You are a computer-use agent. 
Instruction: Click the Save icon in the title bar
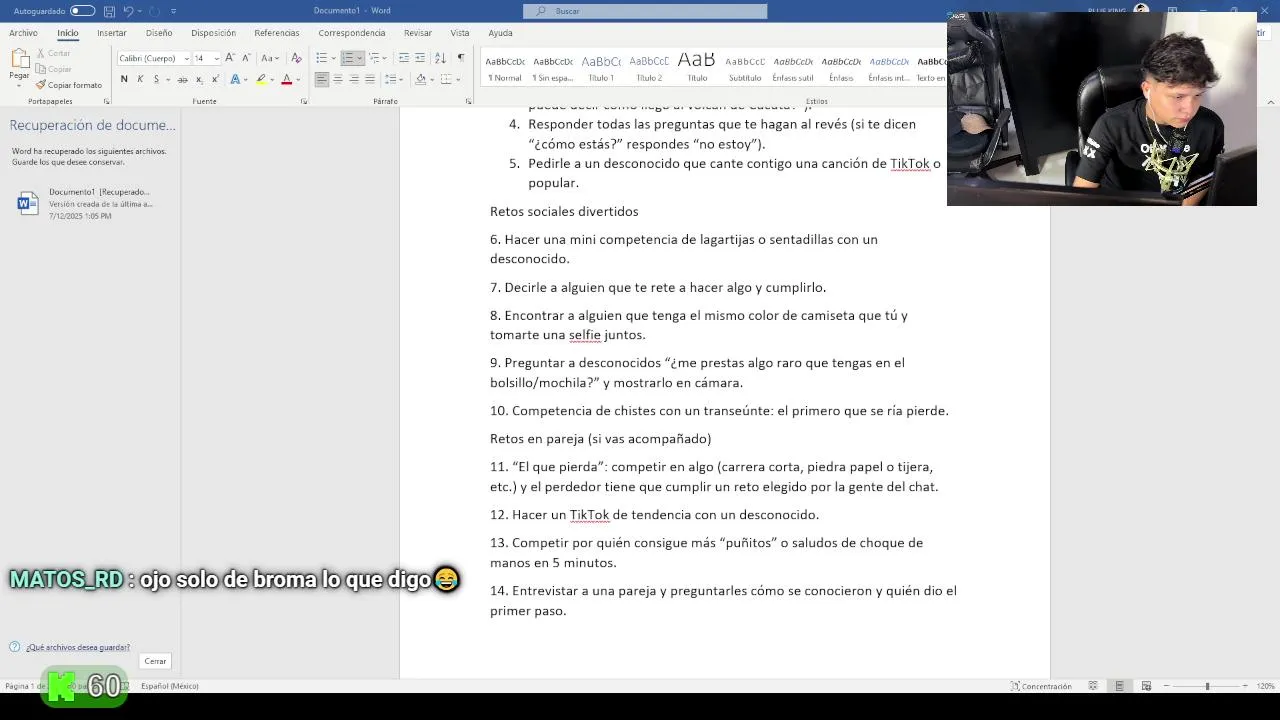(x=109, y=11)
